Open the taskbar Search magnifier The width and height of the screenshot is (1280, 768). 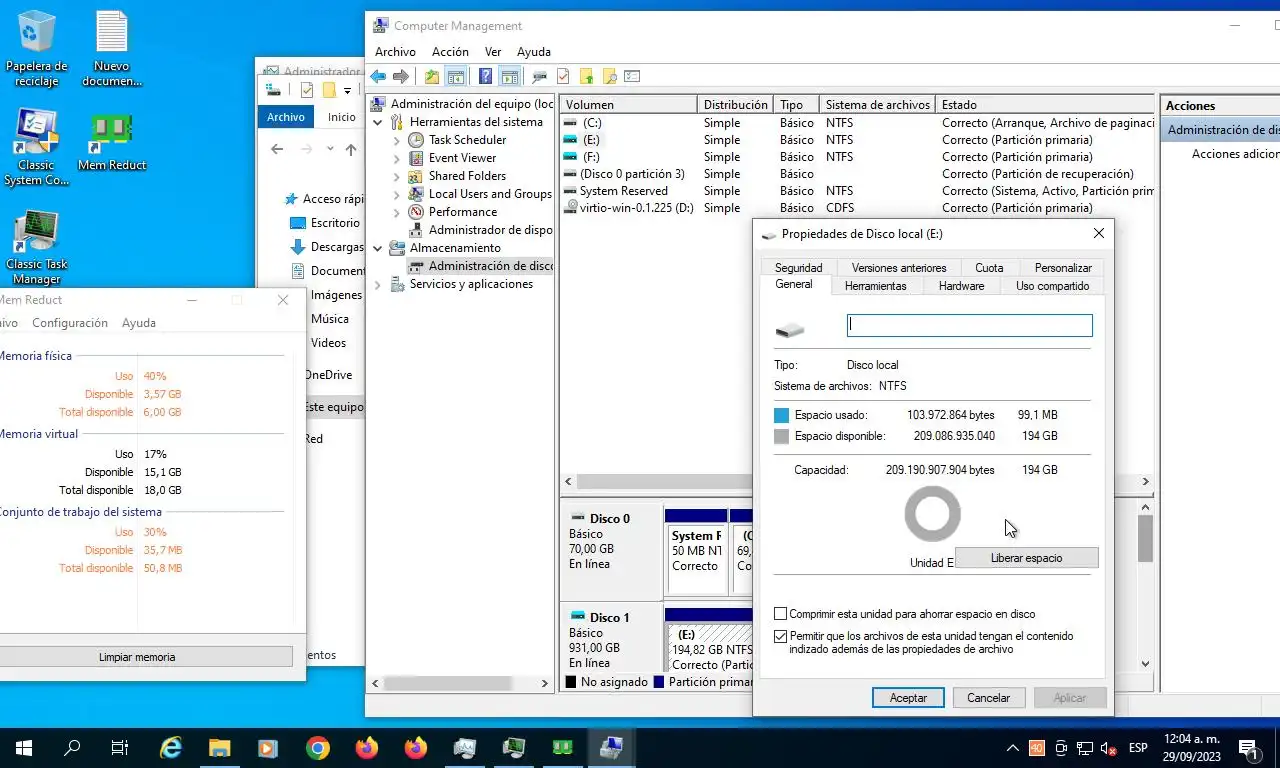(x=72, y=747)
